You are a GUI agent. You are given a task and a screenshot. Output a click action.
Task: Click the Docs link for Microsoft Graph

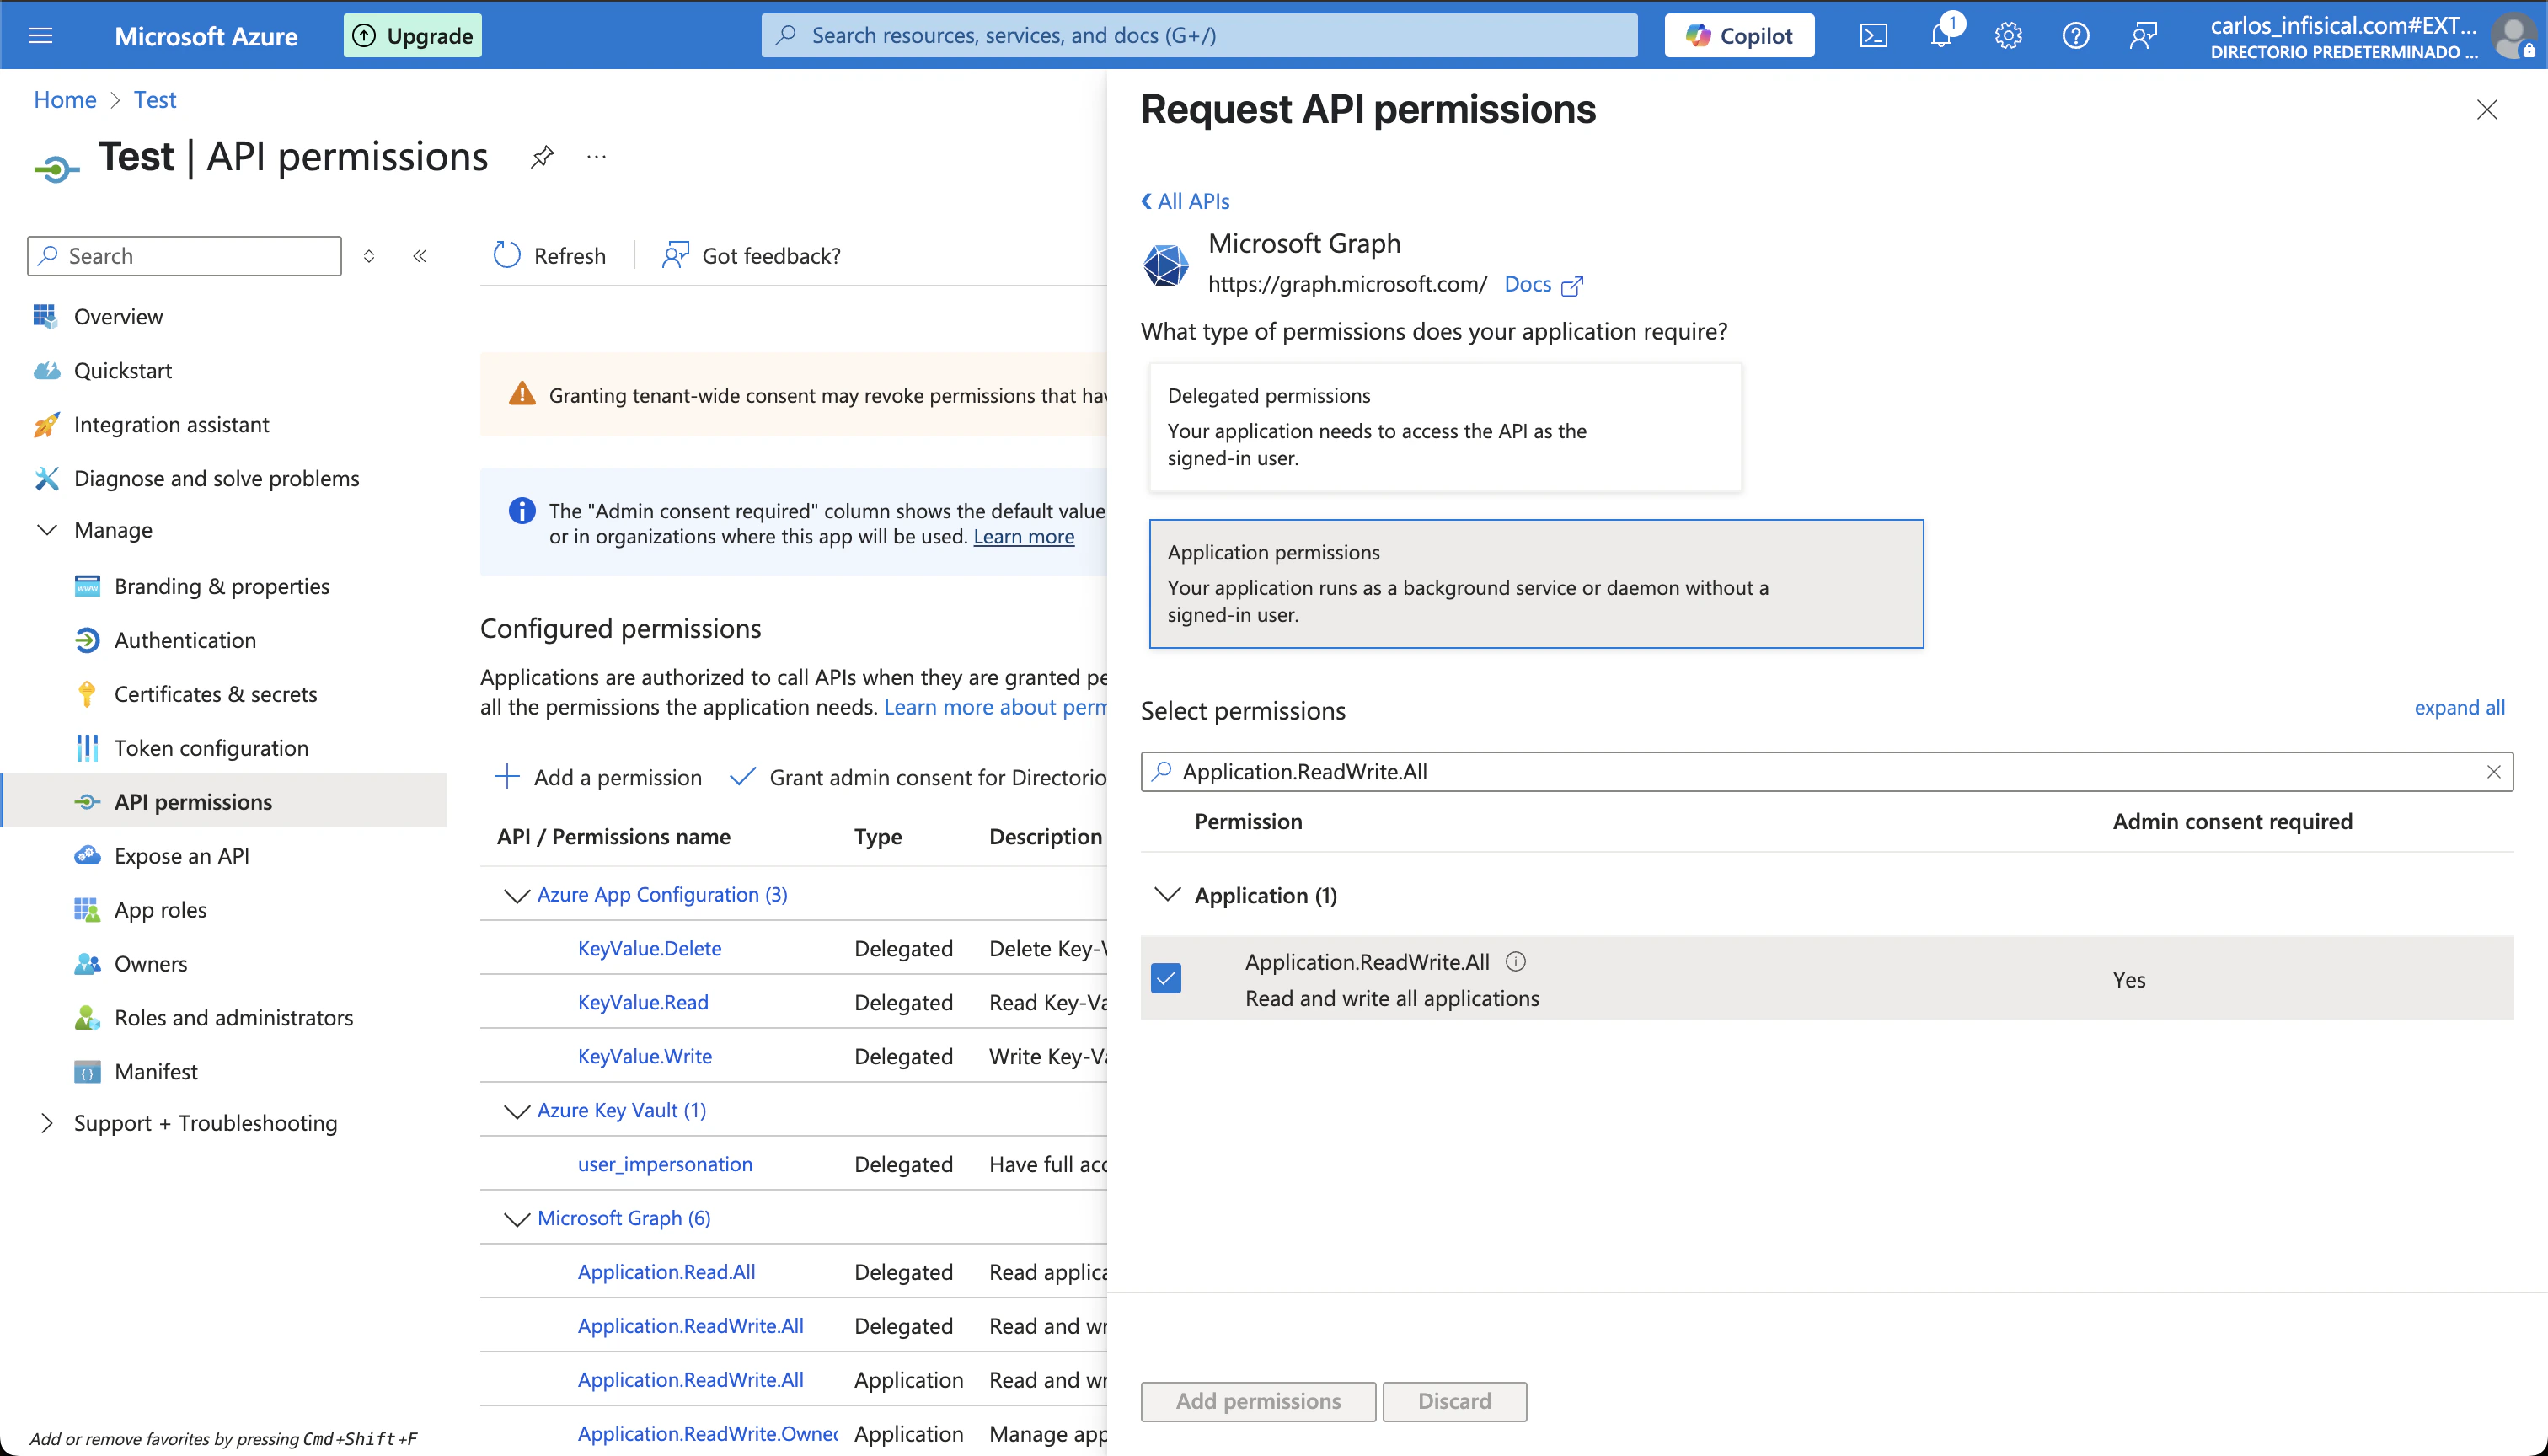tap(1528, 285)
